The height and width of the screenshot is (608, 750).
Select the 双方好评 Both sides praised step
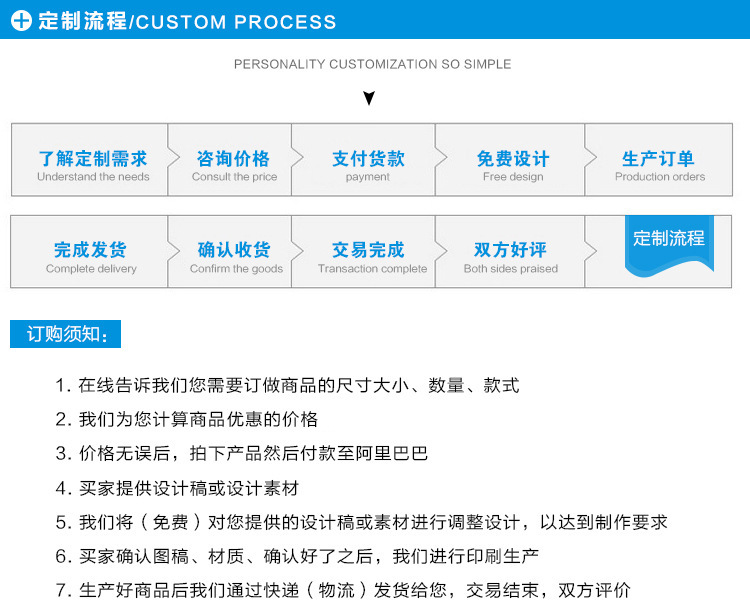(x=510, y=252)
